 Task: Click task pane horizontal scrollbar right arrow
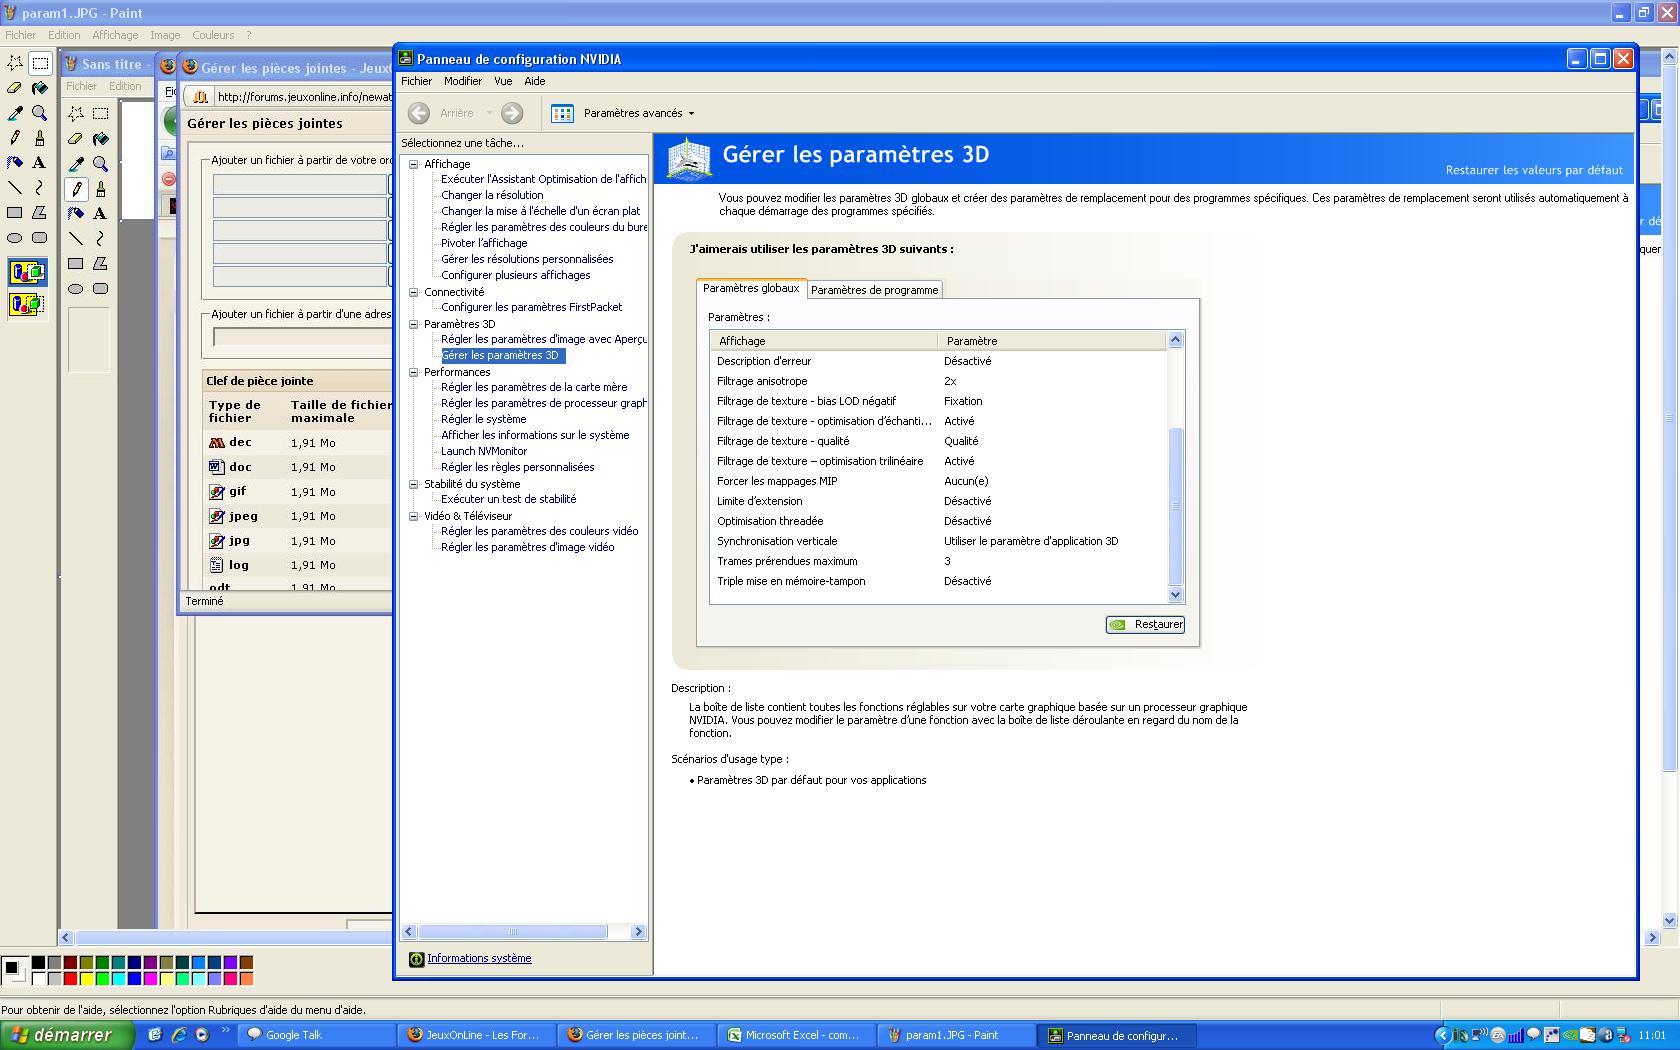pyautogui.click(x=638, y=932)
